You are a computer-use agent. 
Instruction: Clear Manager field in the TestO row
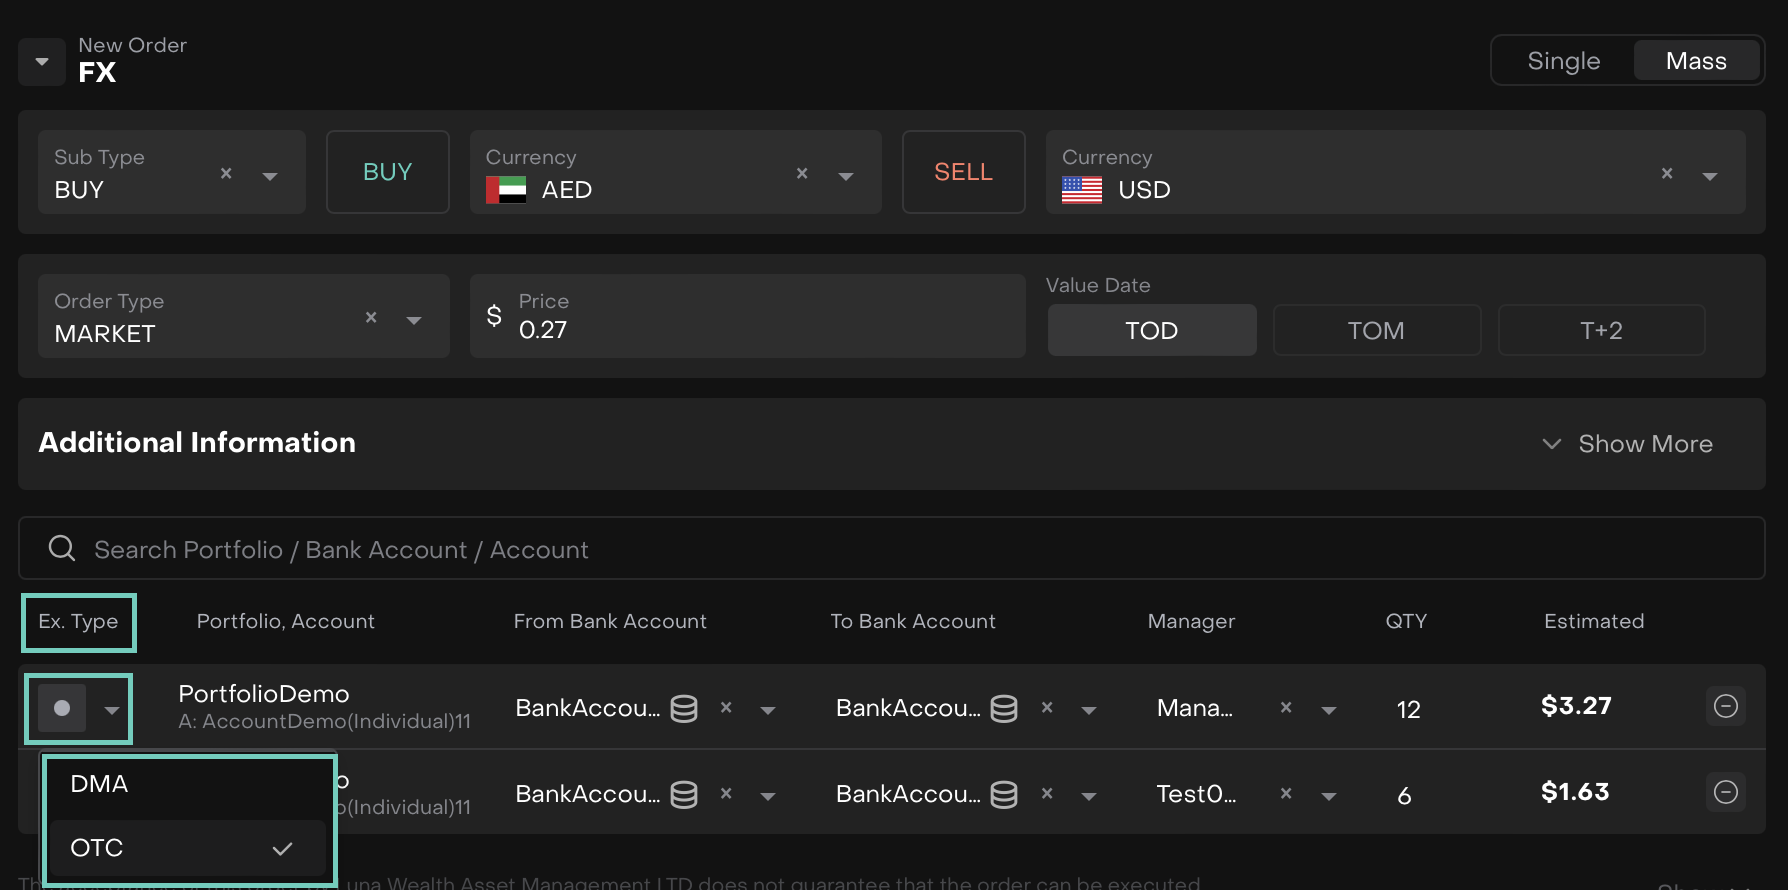(1286, 794)
